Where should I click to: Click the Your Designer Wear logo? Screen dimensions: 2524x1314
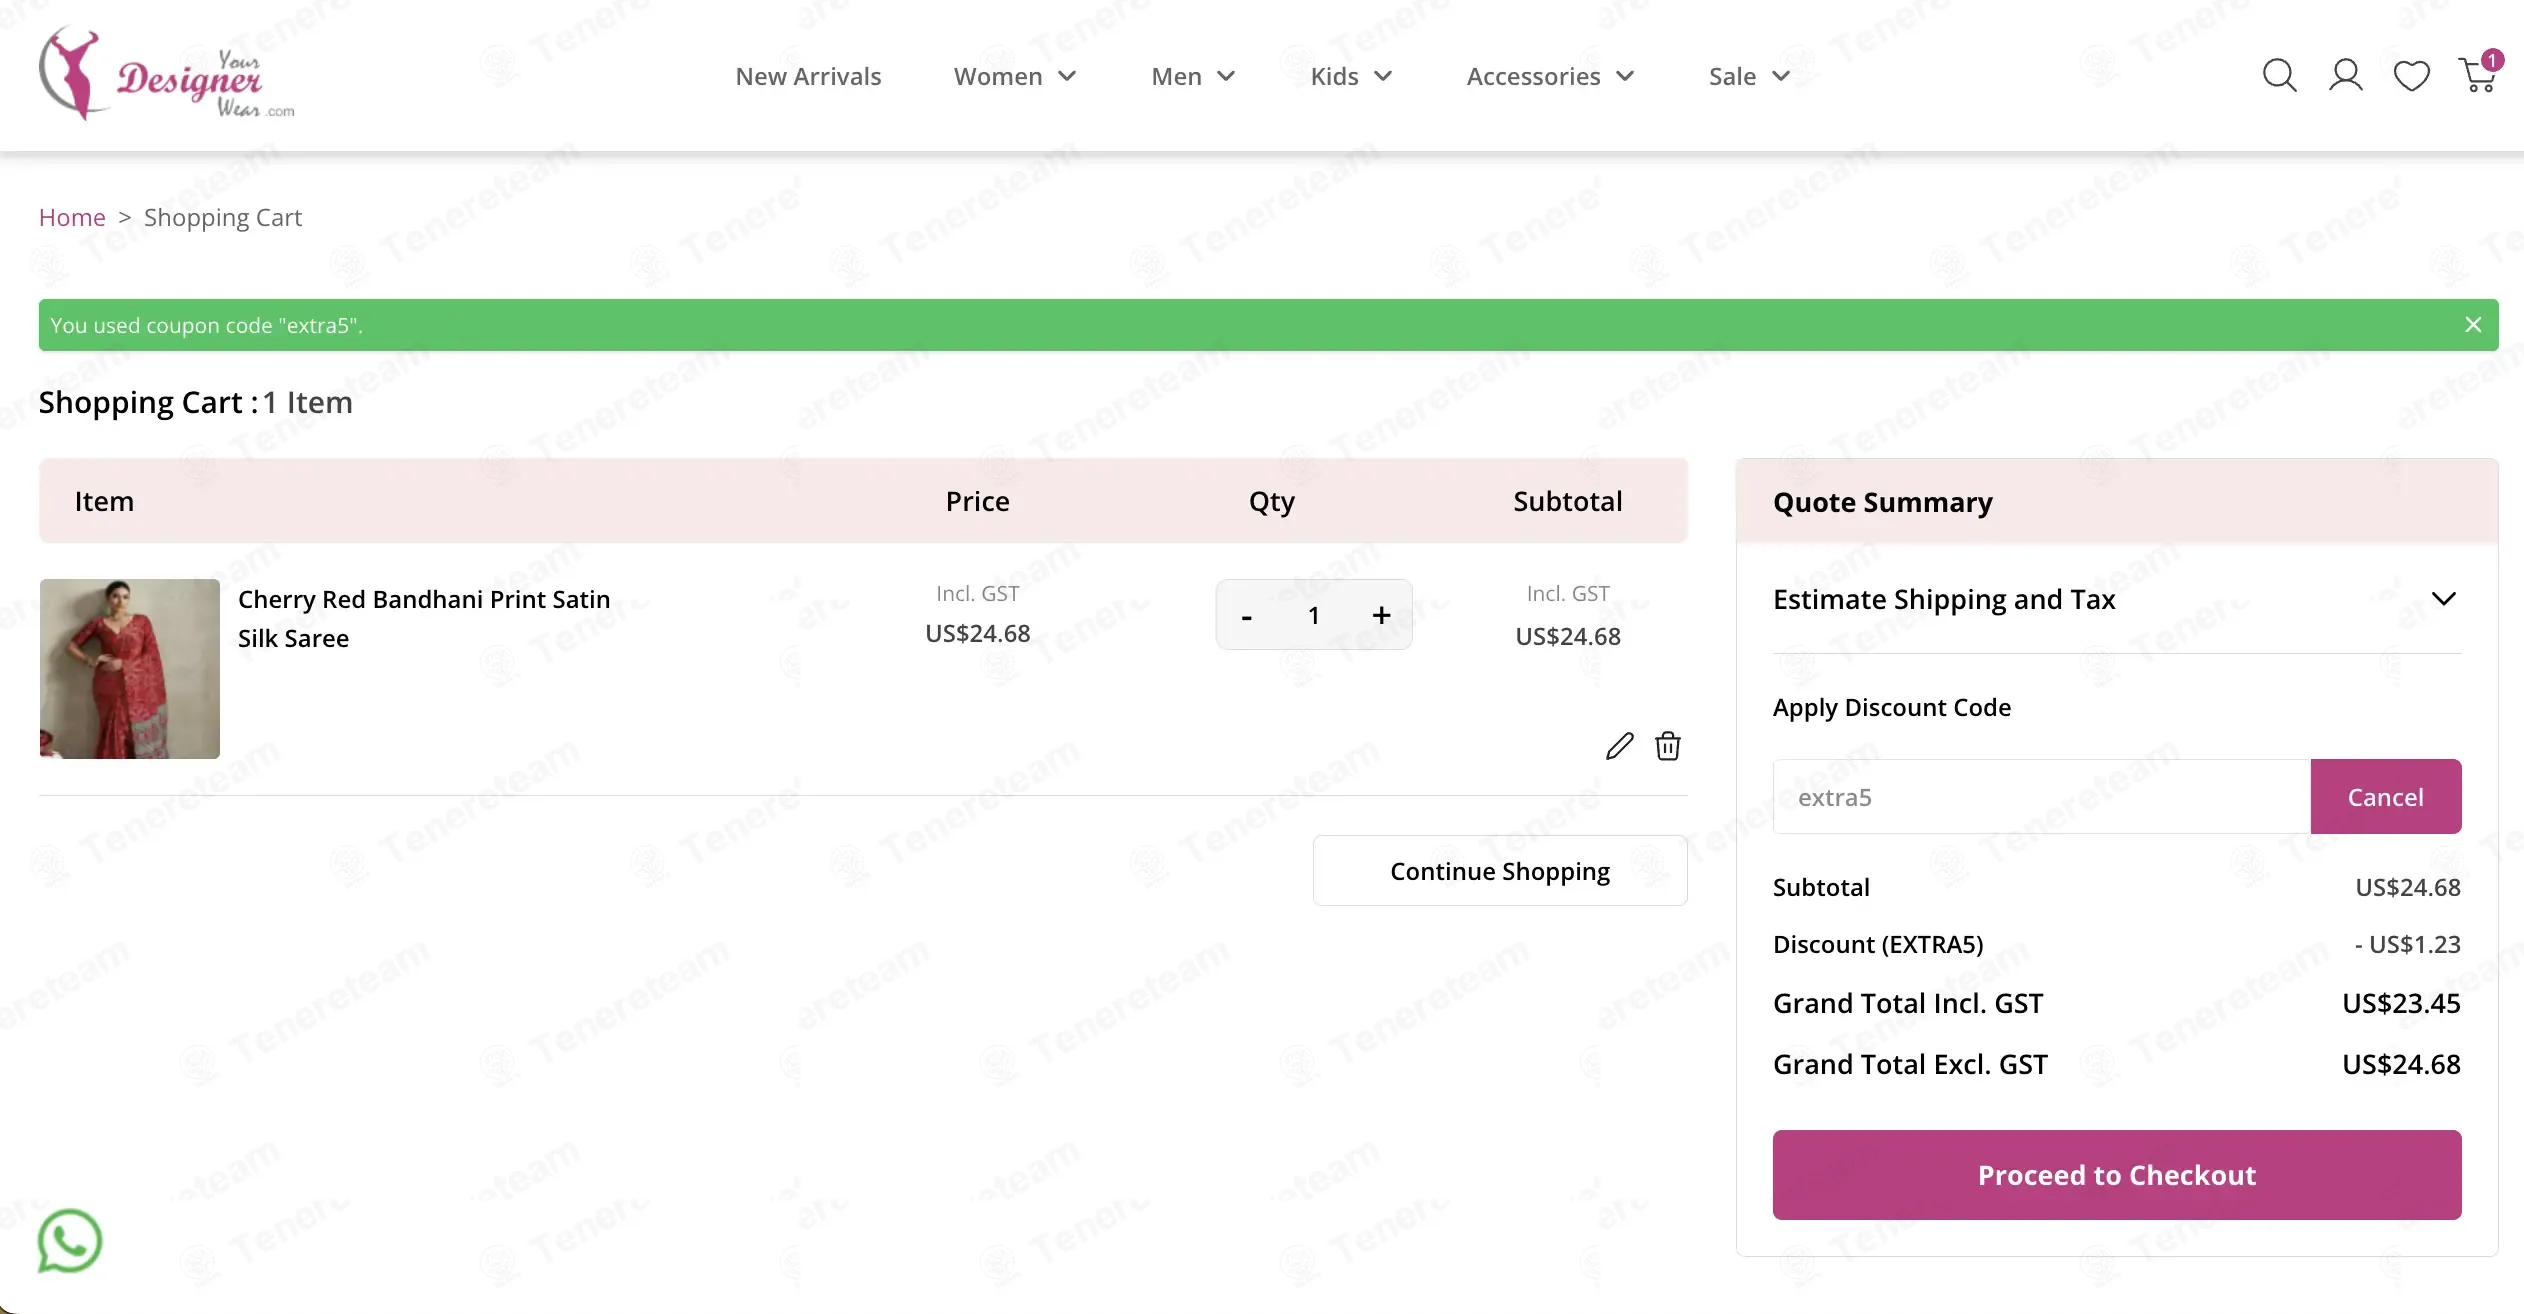[x=166, y=74]
